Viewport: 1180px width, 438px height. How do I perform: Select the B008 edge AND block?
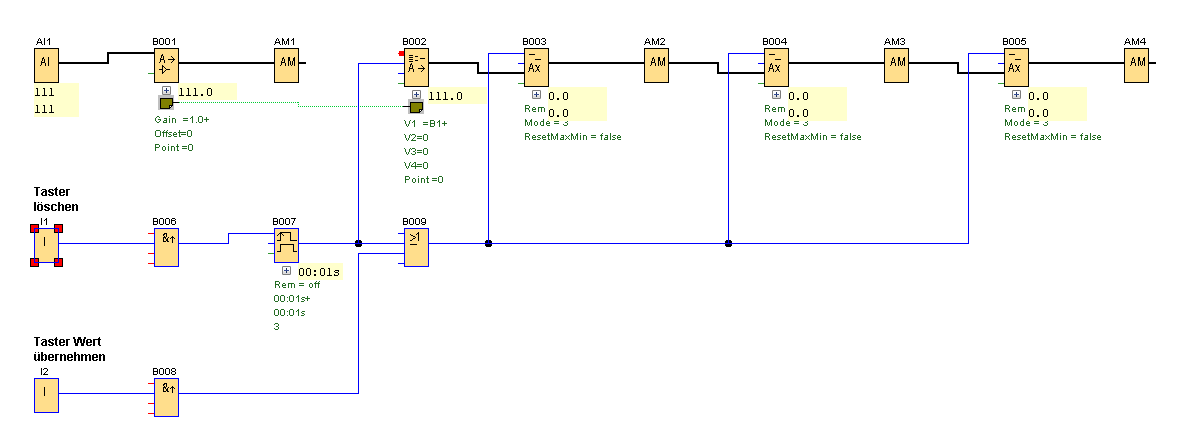(166, 397)
